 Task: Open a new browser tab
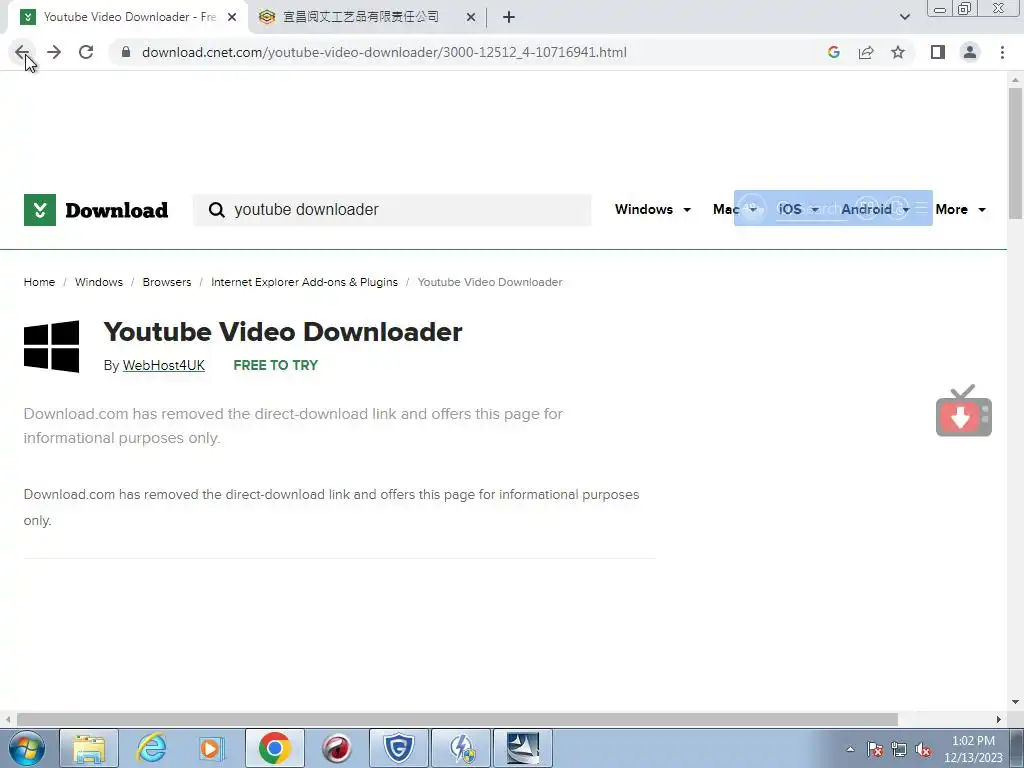point(509,17)
